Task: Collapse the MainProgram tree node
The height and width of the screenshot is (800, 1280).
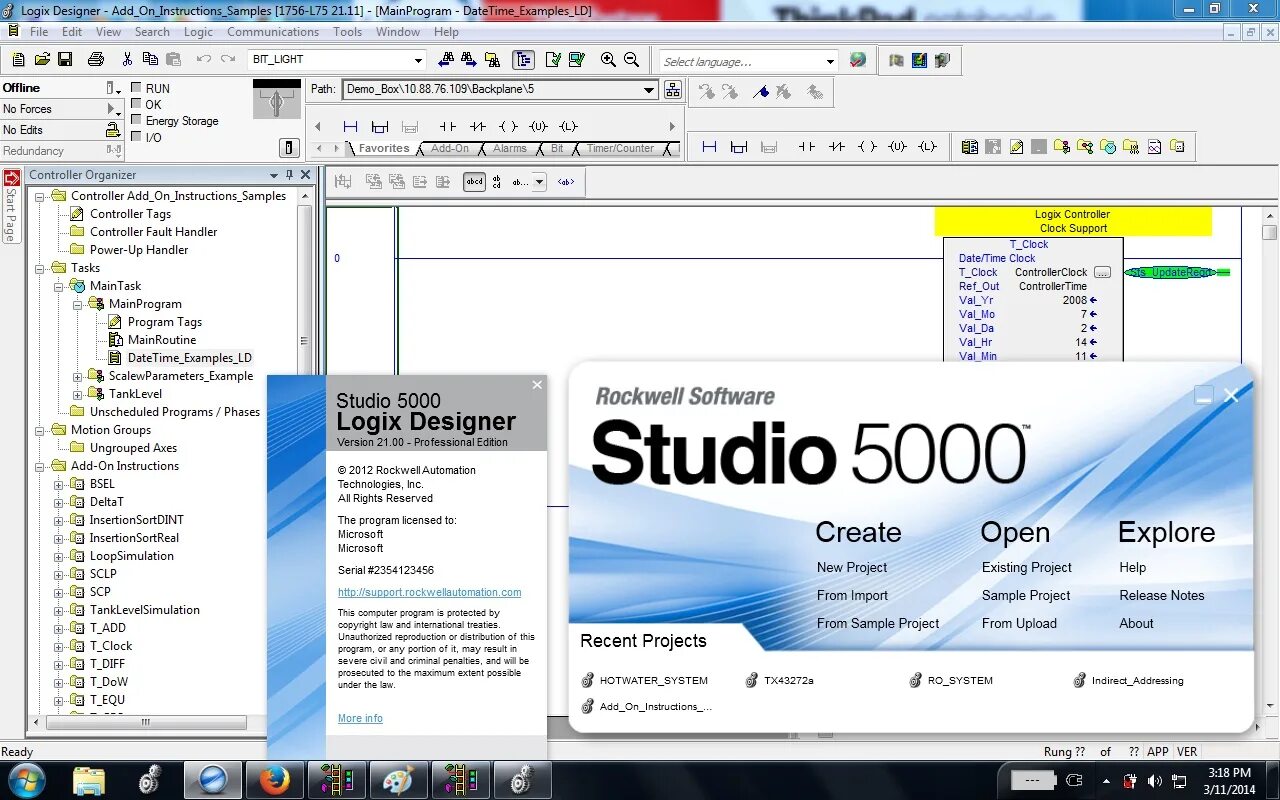Action: (78, 304)
